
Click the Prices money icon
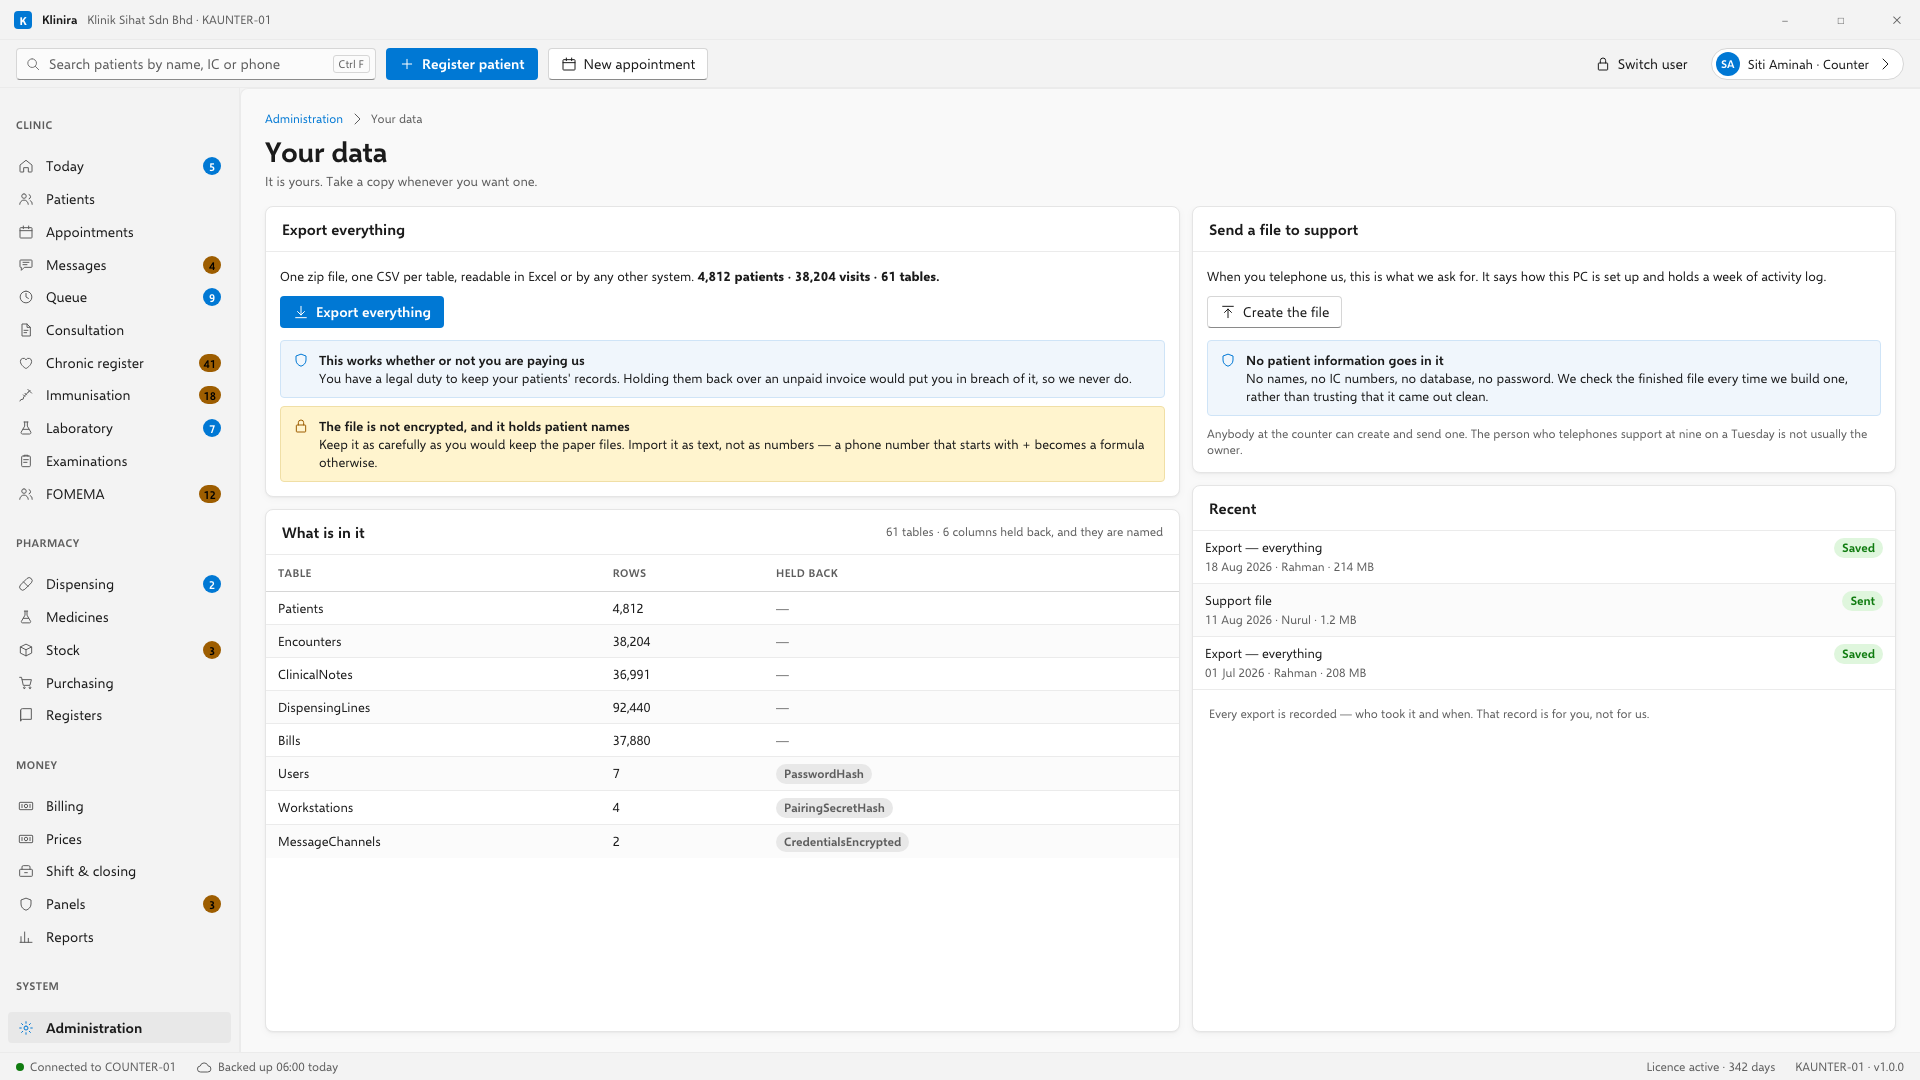(x=26, y=839)
